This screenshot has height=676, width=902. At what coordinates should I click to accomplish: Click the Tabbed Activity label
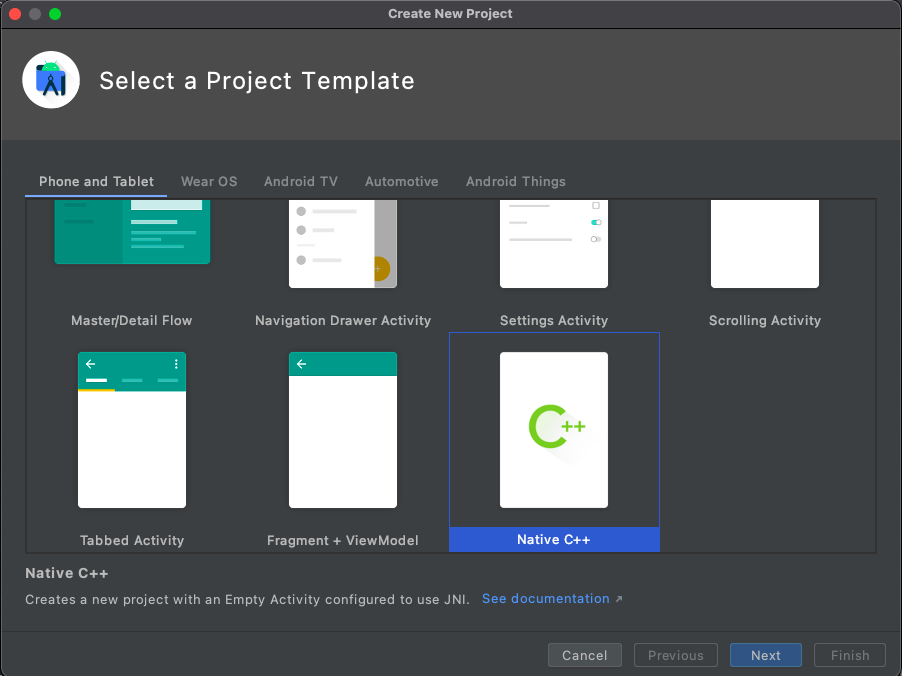click(x=132, y=540)
